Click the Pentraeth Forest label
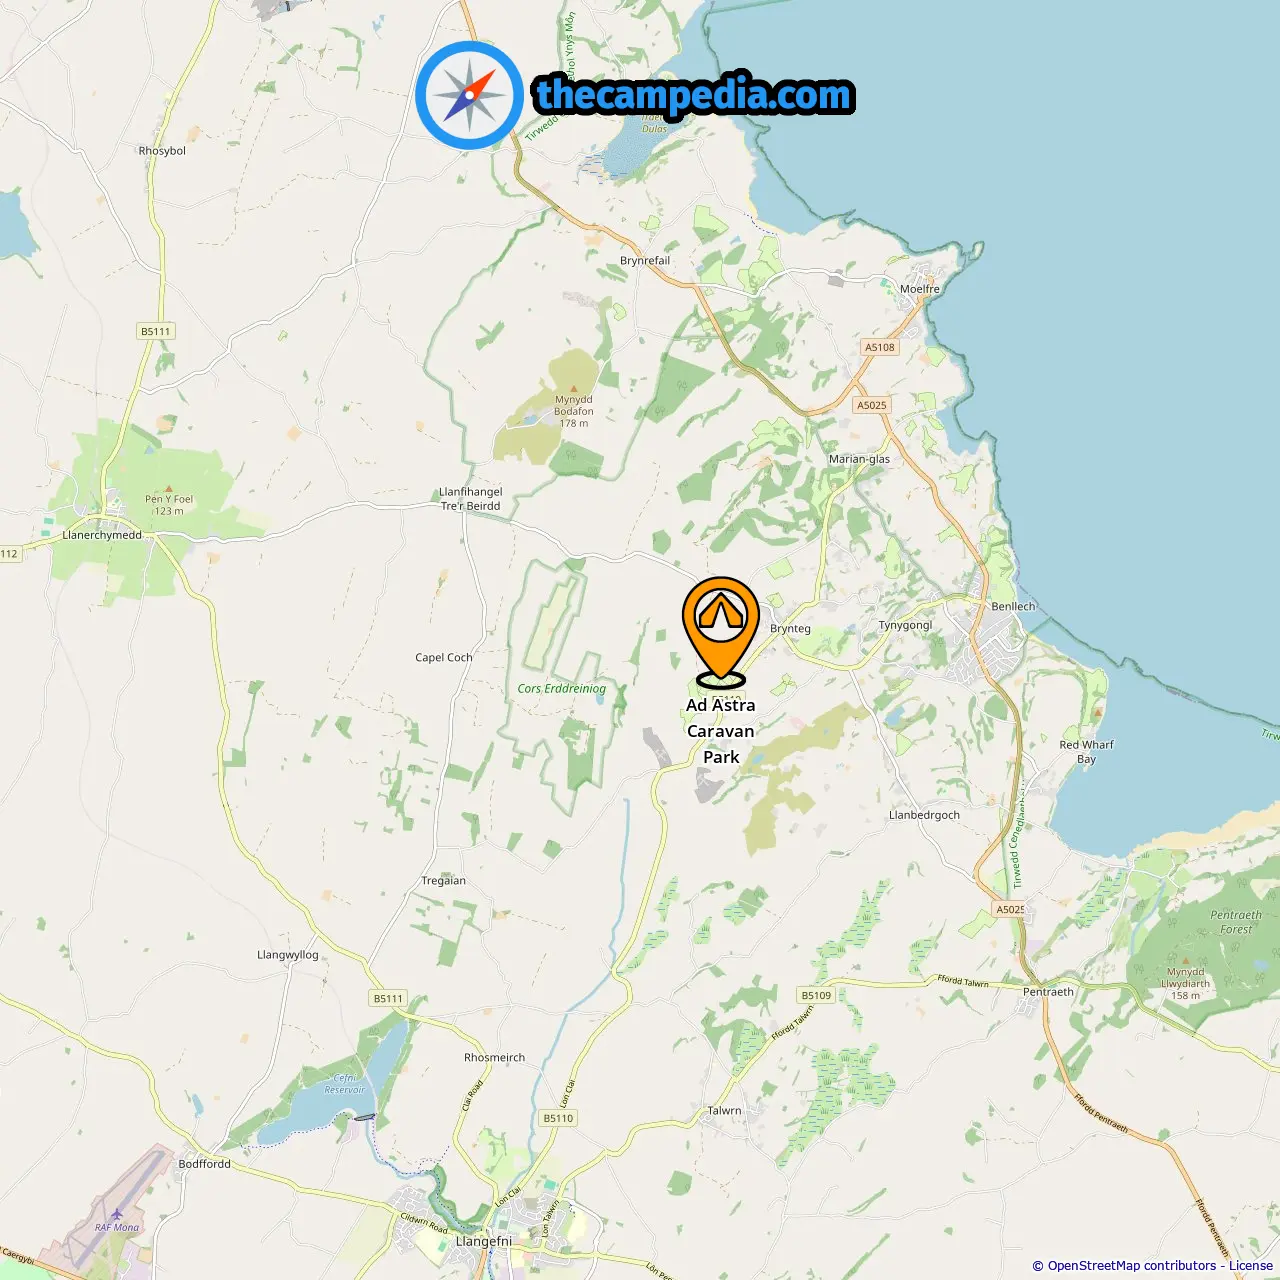This screenshot has width=1280, height=1280. click(1236, 922)
